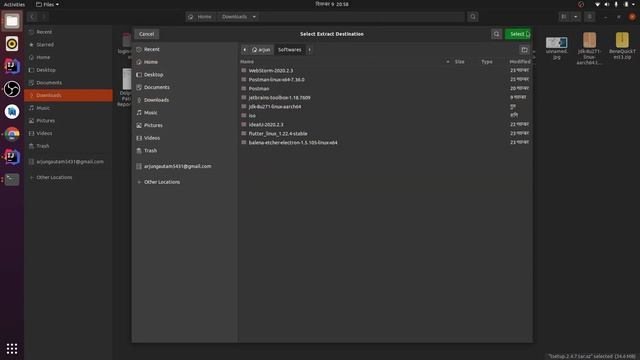Select the jdk-8u271-linux-aarch64 folder
This screenshot has height=360, width=640.
coord(385,107)
